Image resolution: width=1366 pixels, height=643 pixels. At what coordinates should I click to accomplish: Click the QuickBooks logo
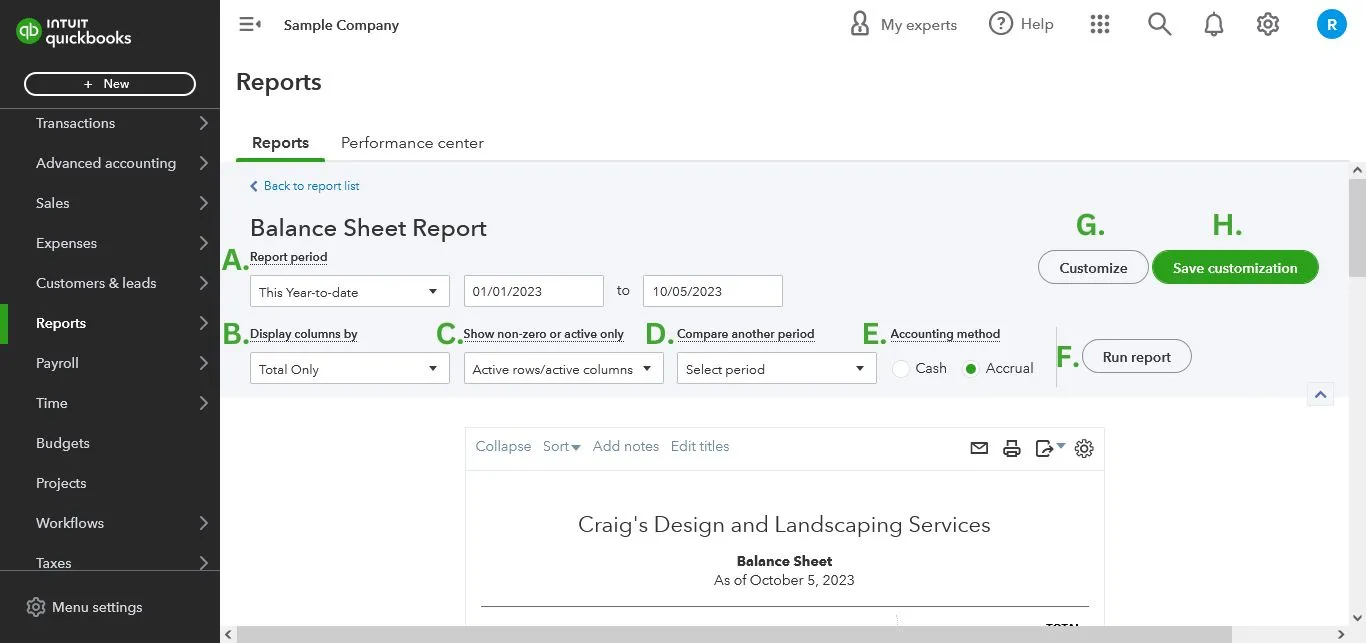[x=74, y=32]
